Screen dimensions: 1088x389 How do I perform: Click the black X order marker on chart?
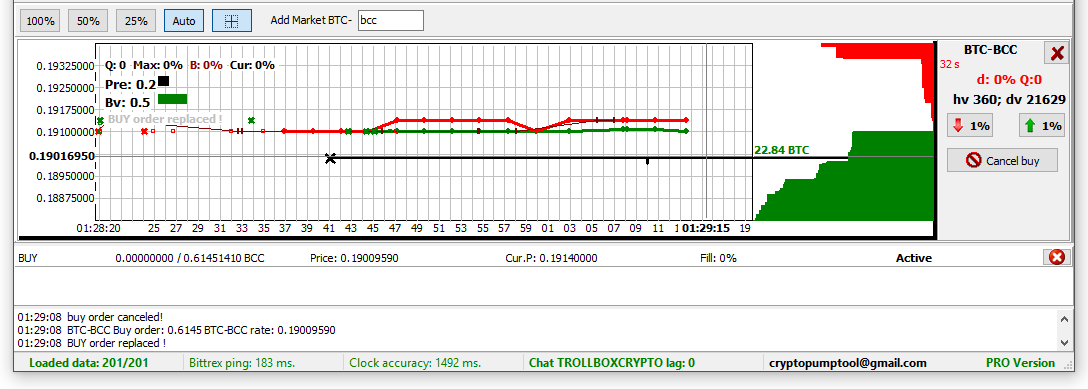[330, 158]
